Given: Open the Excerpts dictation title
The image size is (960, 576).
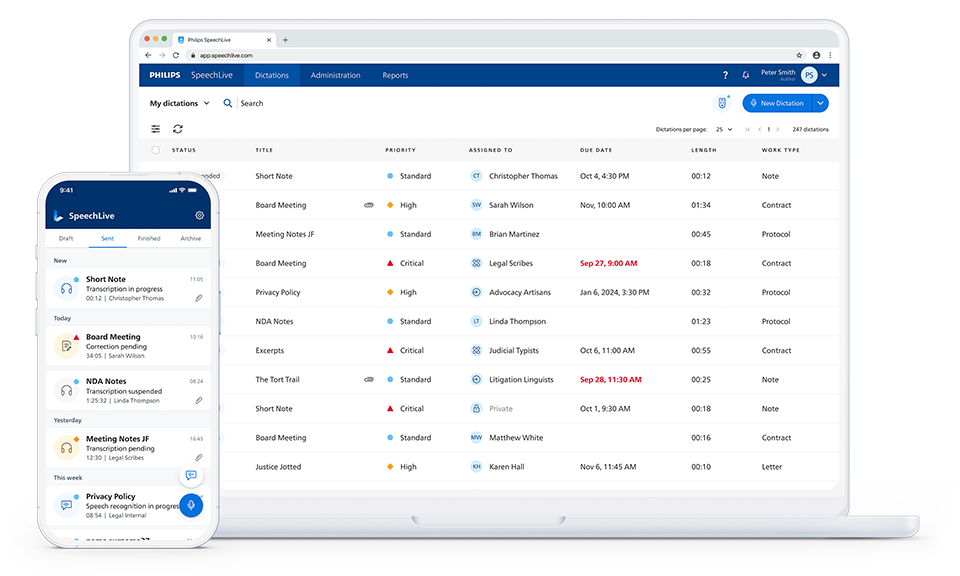Looking at the screenshot, I should (269, 351).
